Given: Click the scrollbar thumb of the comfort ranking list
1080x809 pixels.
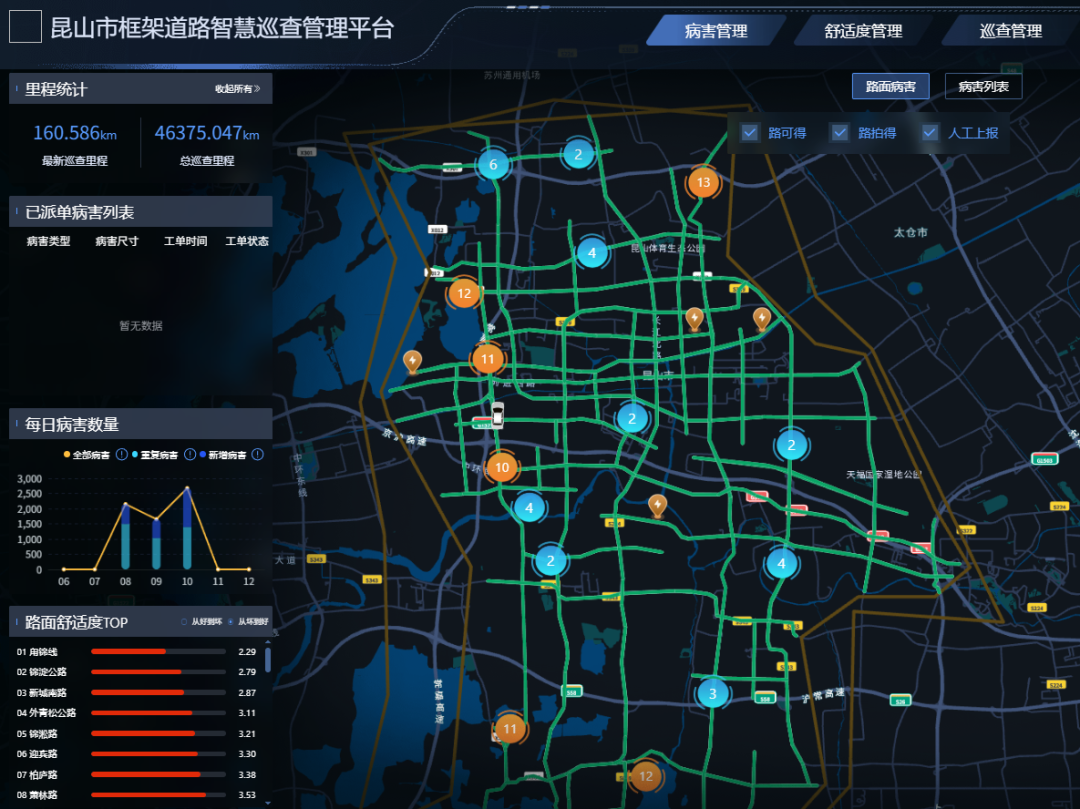Looking at the screenshot, I should pyautogui.click(x=268, y=659).
